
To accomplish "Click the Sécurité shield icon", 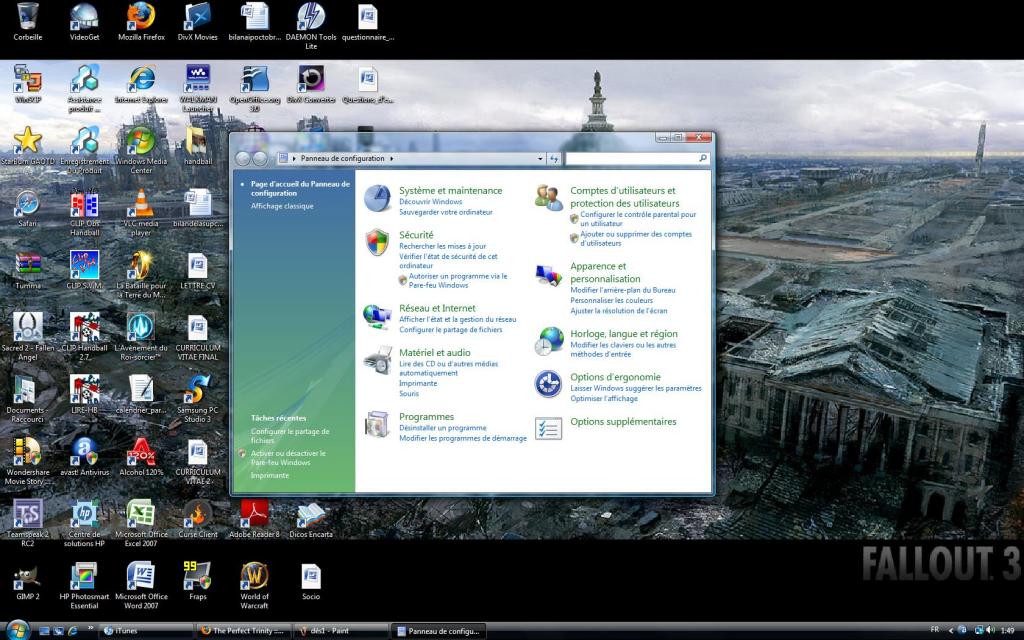I will [377, 242].
